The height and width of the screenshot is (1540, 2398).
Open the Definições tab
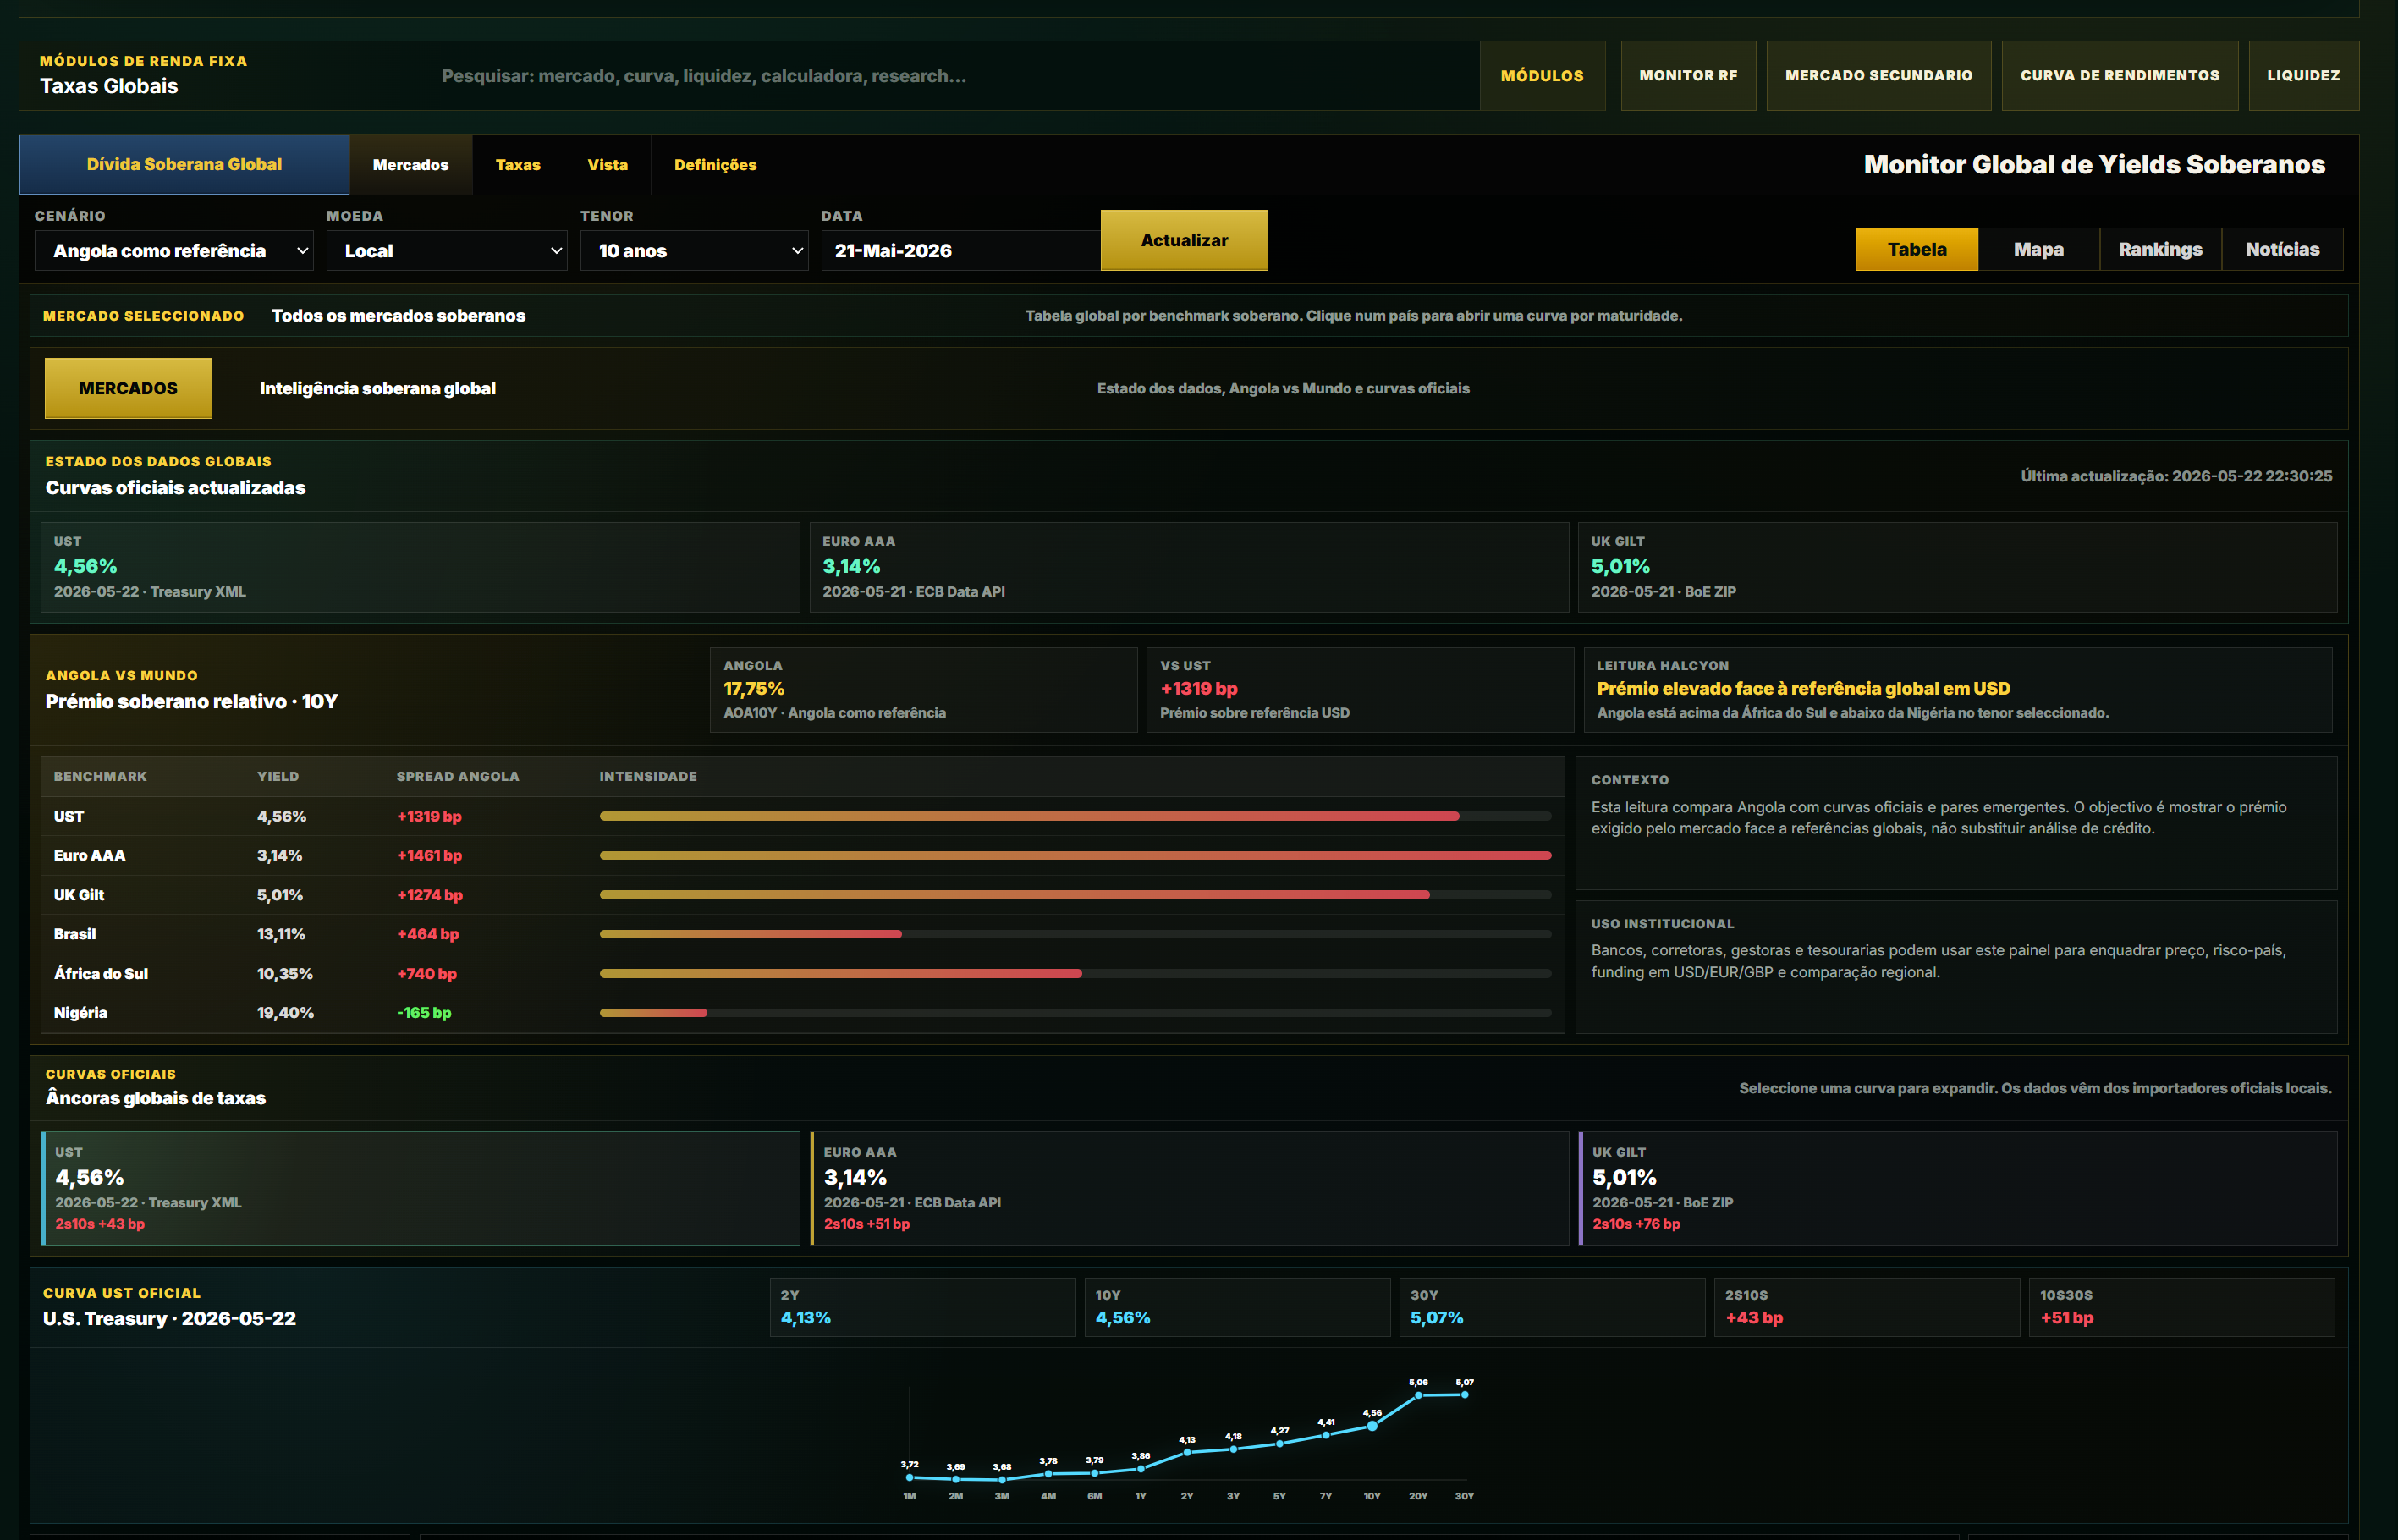(x=715, y=164)
